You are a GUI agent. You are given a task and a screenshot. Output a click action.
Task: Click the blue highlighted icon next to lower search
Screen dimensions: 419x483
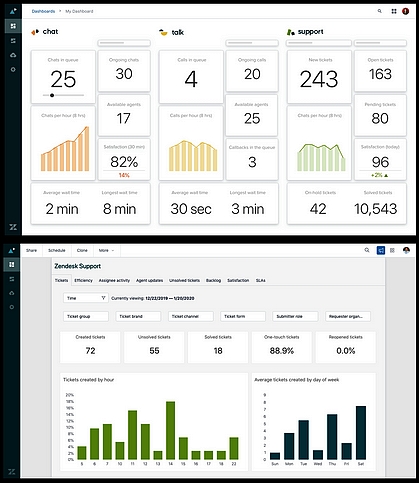pos(381,250)
